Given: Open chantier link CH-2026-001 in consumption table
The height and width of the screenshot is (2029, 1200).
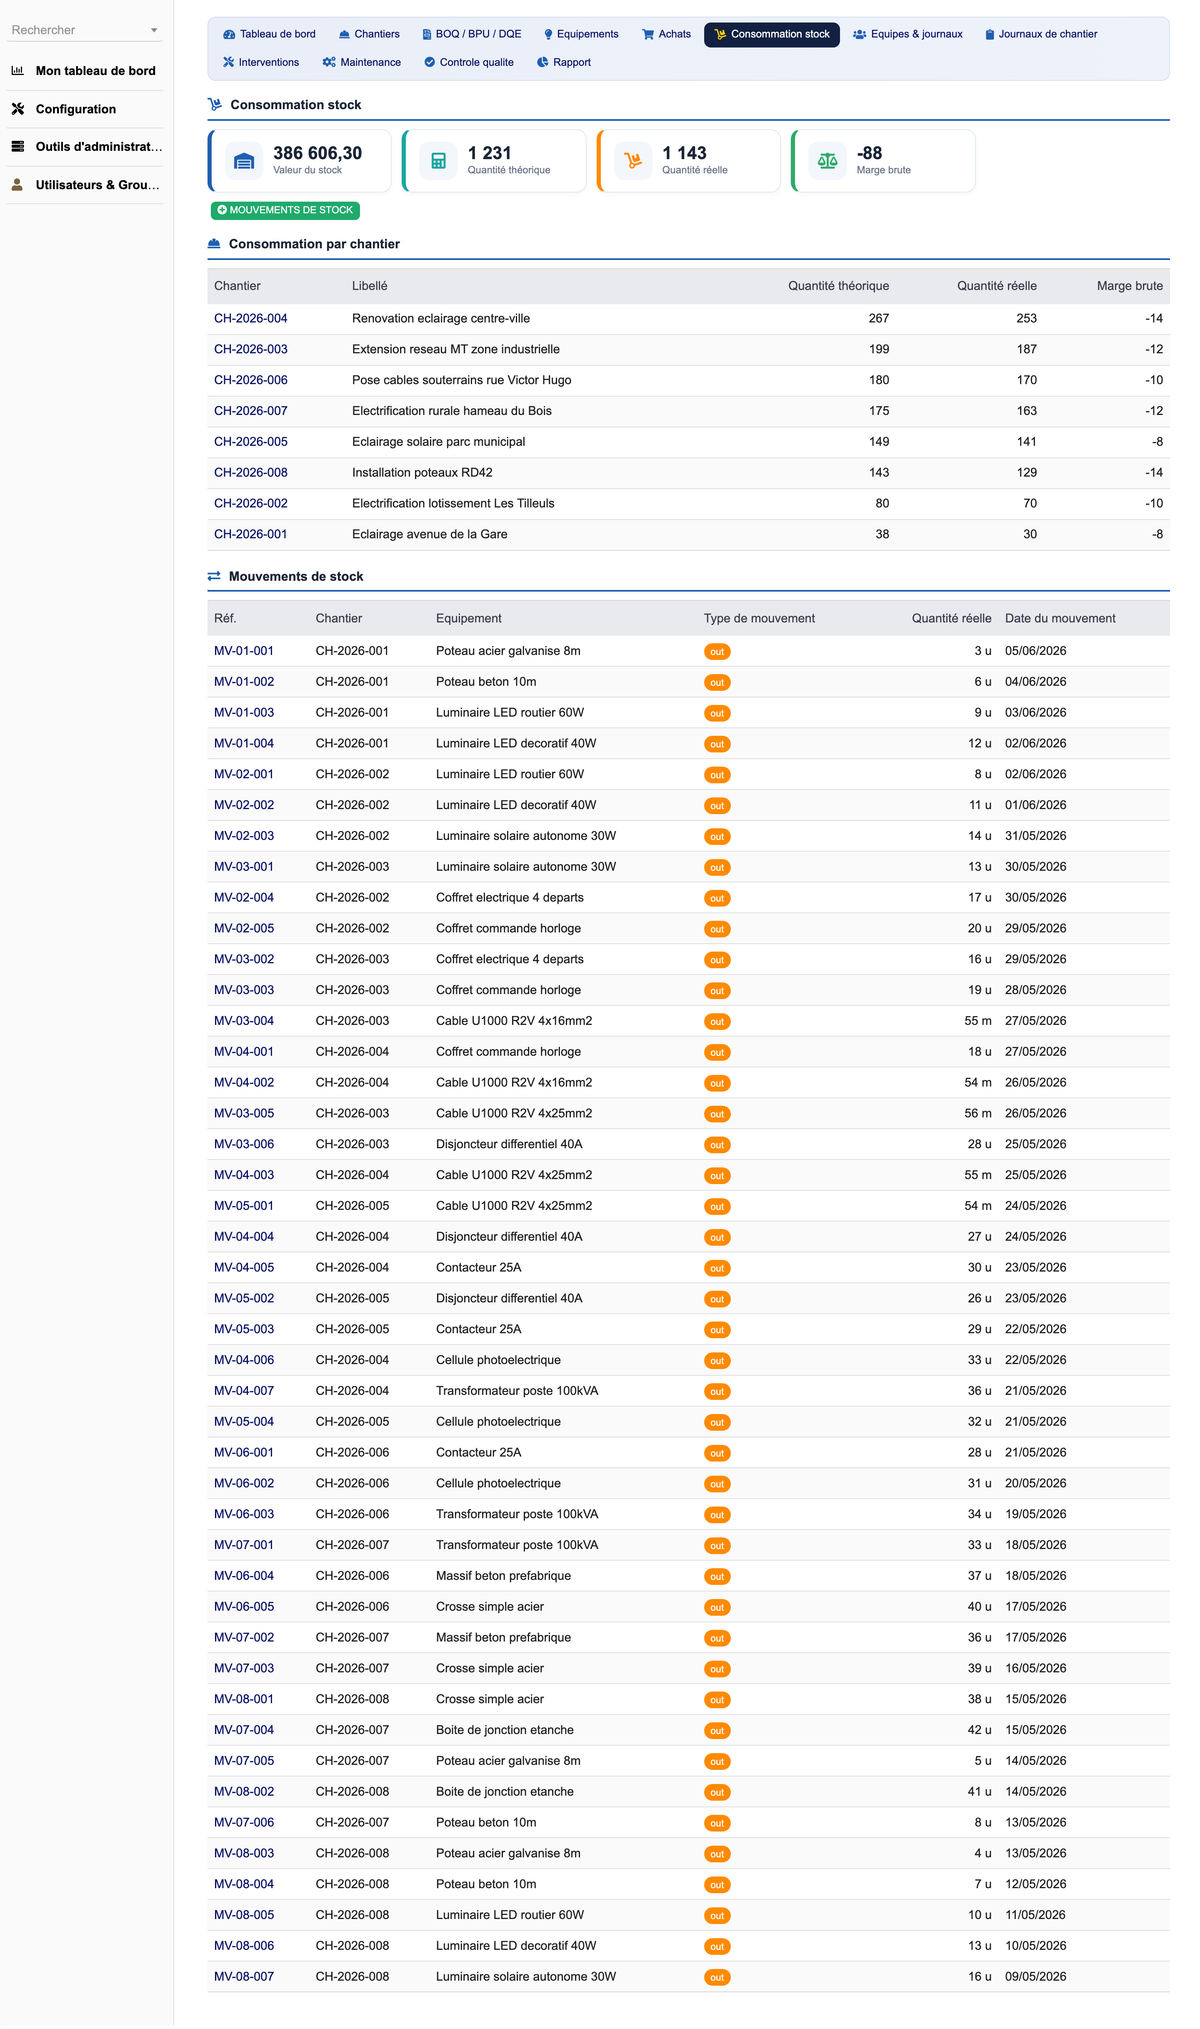Looking at the screenshot, I should (251, 534).
